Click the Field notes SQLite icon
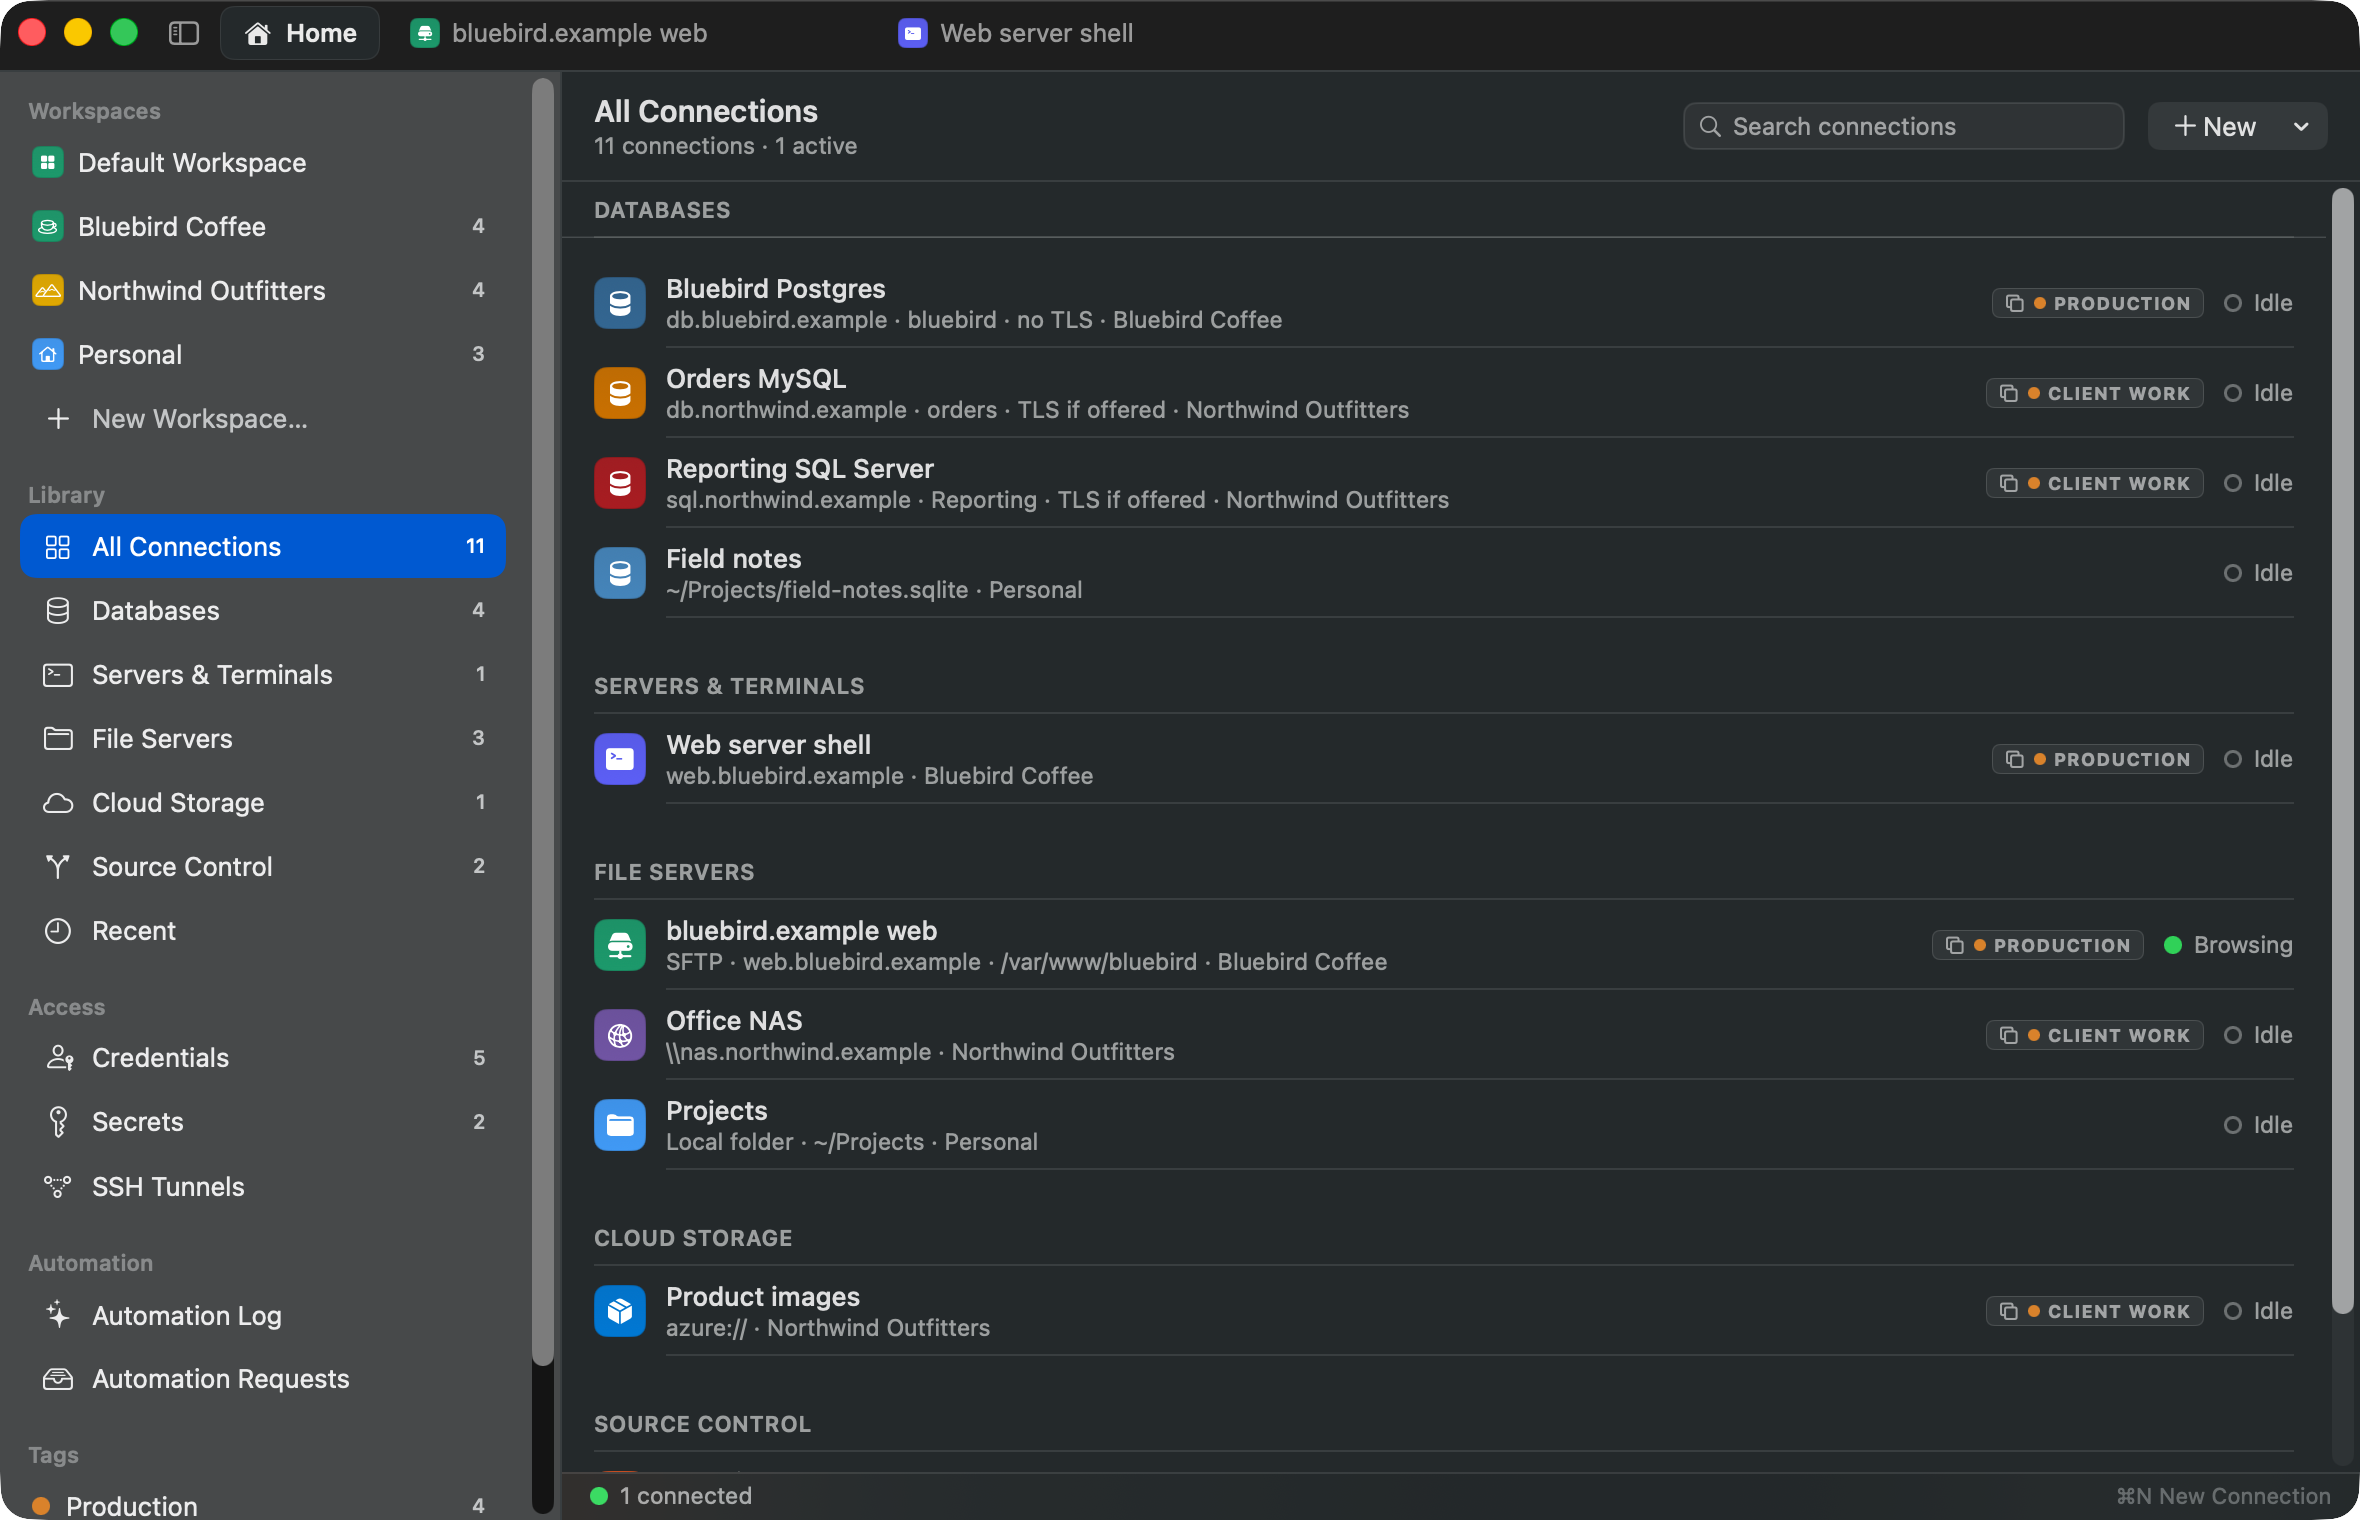This screenshot has width=2360, height=1520. click(620, 573)
